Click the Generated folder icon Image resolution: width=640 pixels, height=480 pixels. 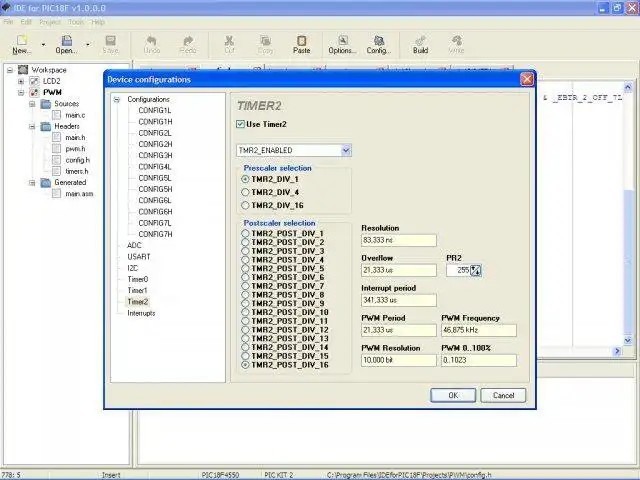[x=46, y=182]
